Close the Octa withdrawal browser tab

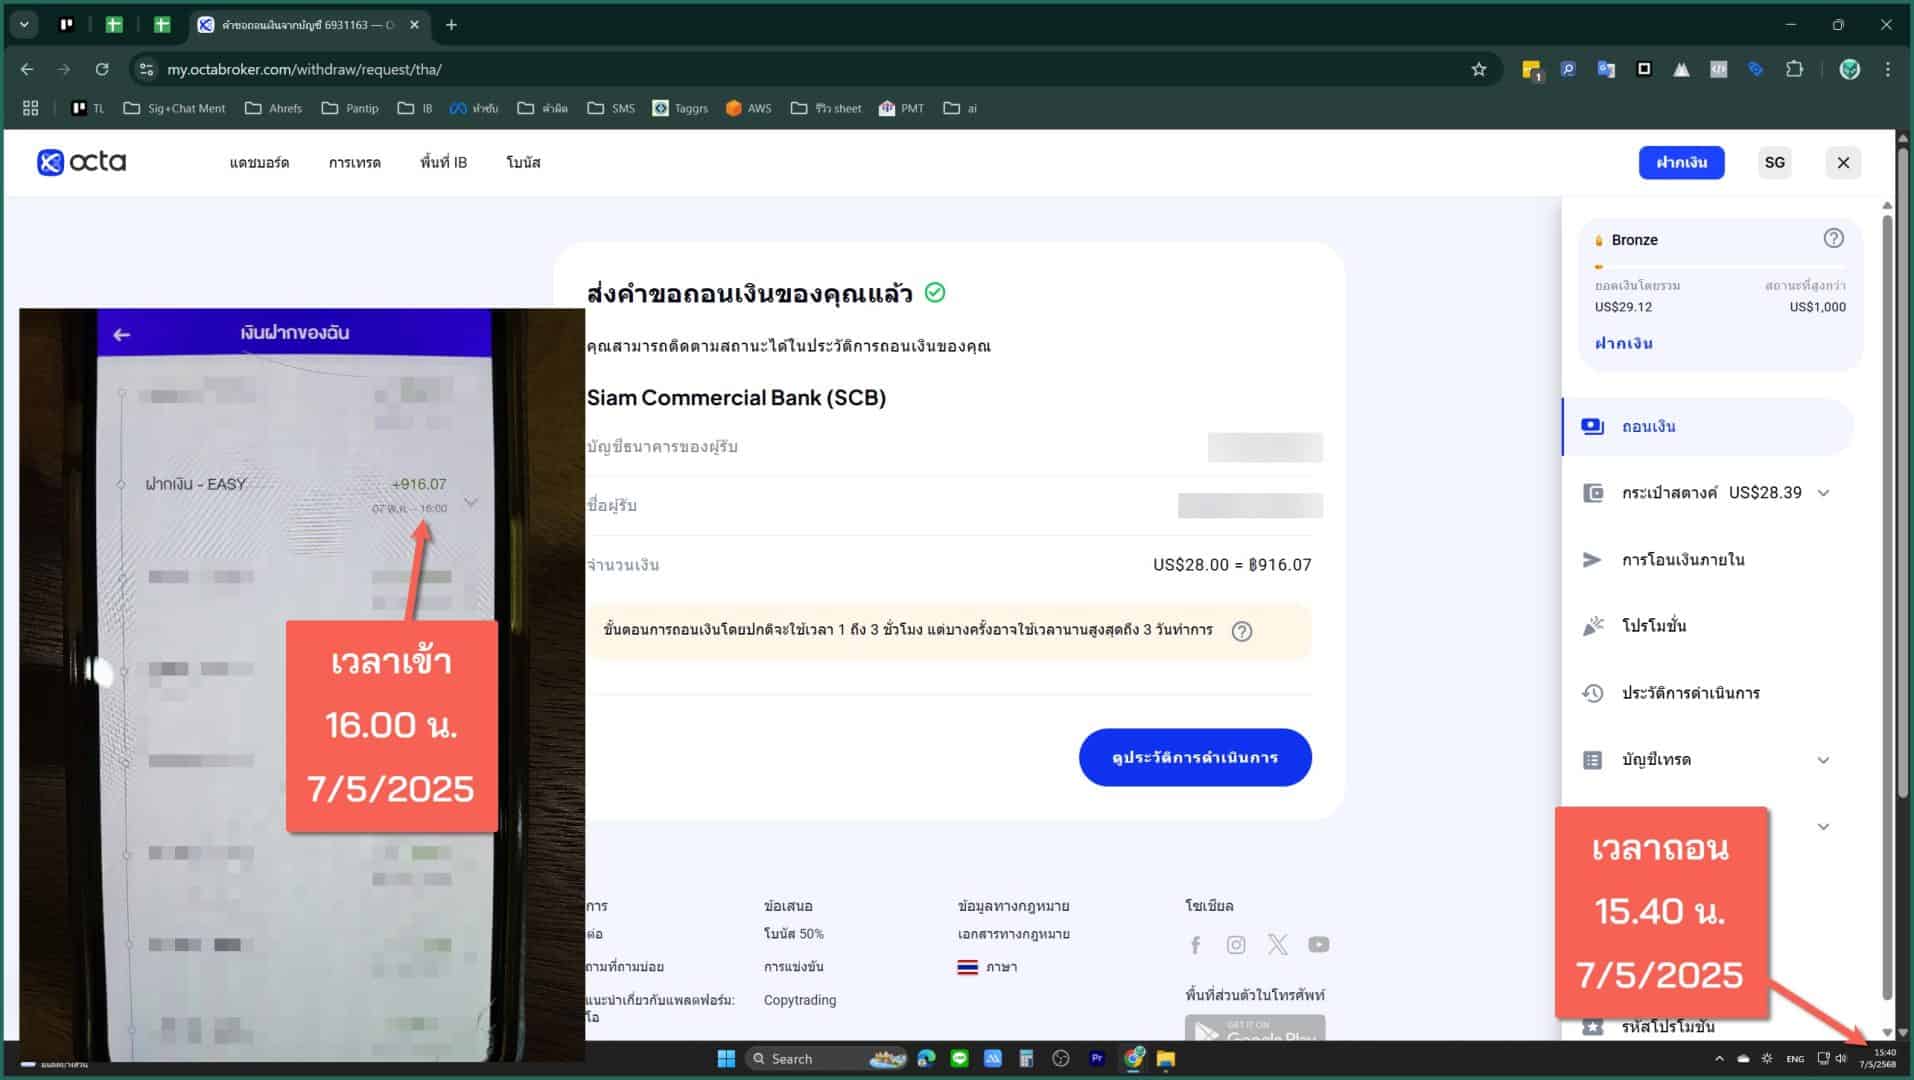(414, 25)
